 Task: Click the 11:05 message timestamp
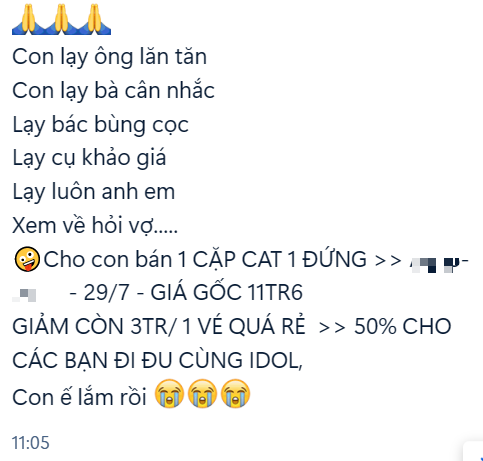pyautogui.click(x=31, y=443)
